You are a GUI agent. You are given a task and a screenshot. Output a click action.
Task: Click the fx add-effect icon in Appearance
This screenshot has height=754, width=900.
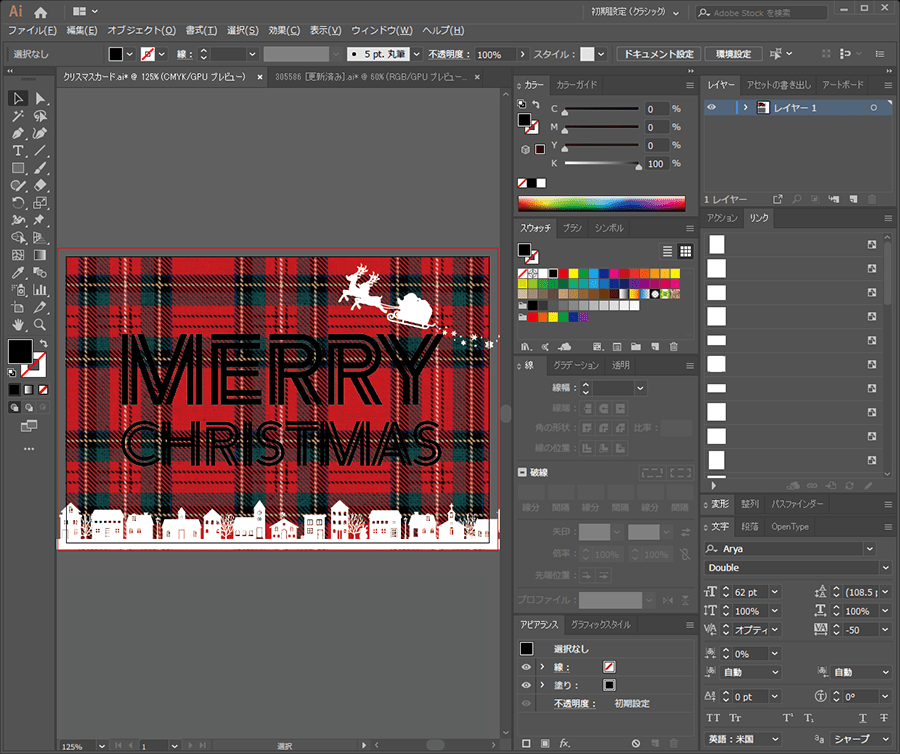point(565,743)
